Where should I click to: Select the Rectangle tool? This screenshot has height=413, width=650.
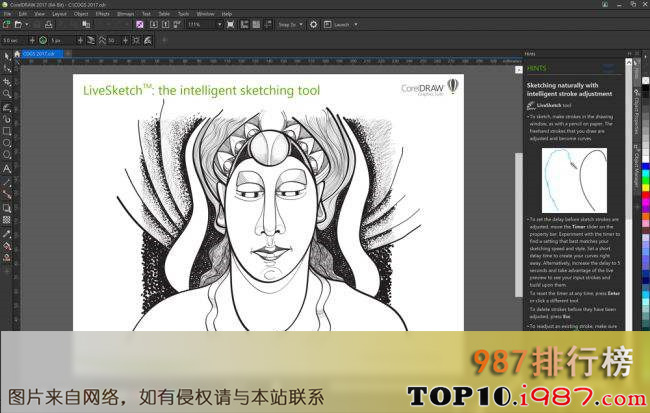[x=7, y=131]
